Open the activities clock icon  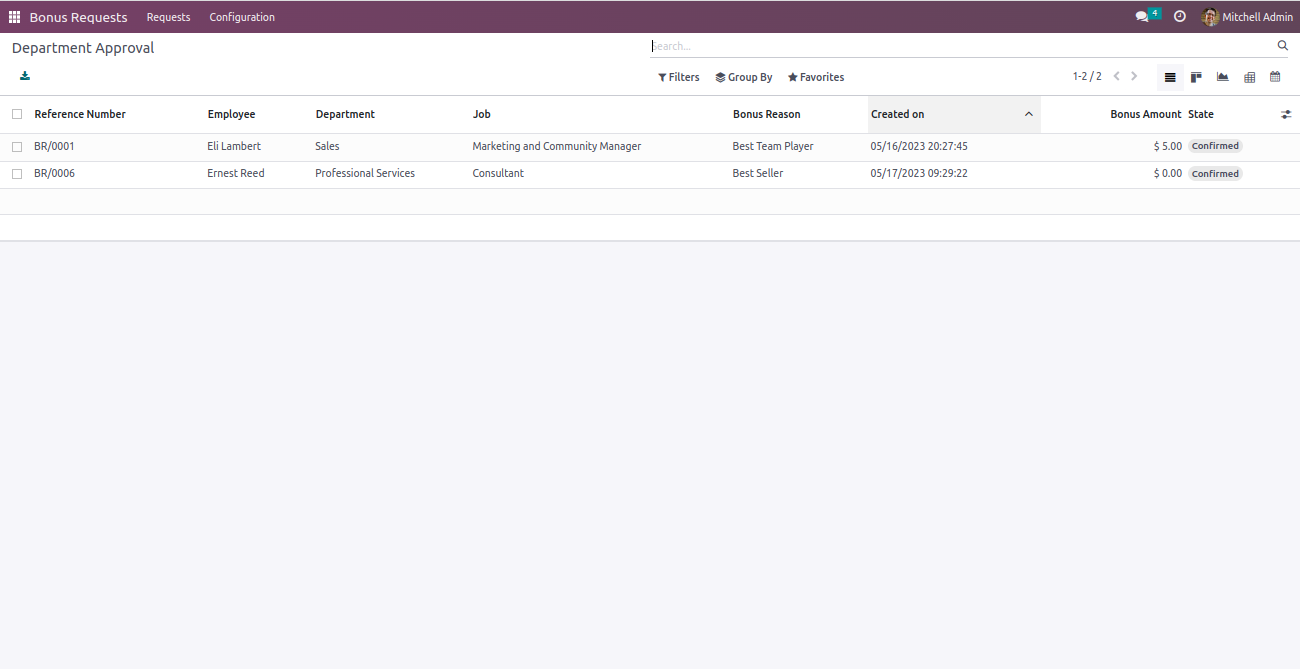click(x=1180, y=17)
